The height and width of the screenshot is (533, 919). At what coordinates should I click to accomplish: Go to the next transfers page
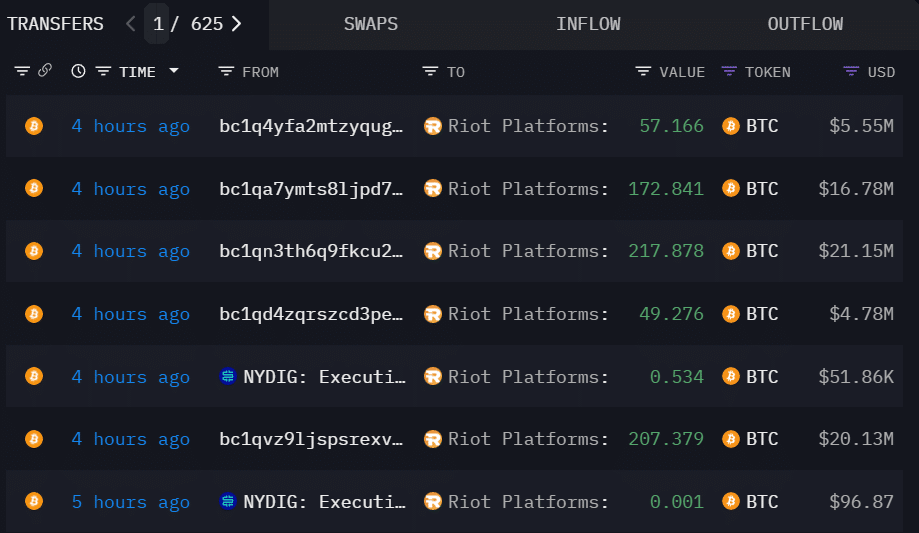(x=237, y=24)
